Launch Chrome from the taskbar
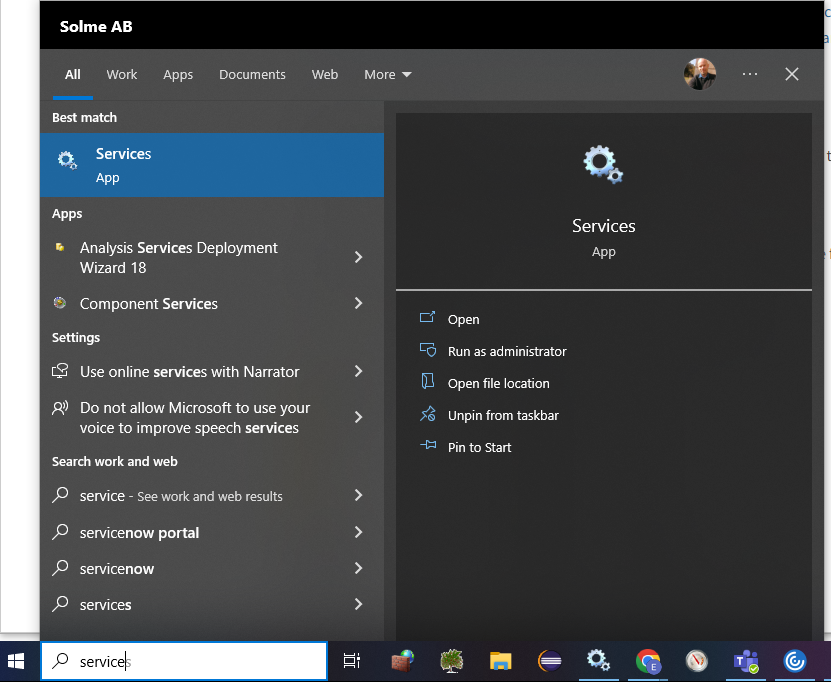Screen dimensions: 831x682 (x=648, y=661)
